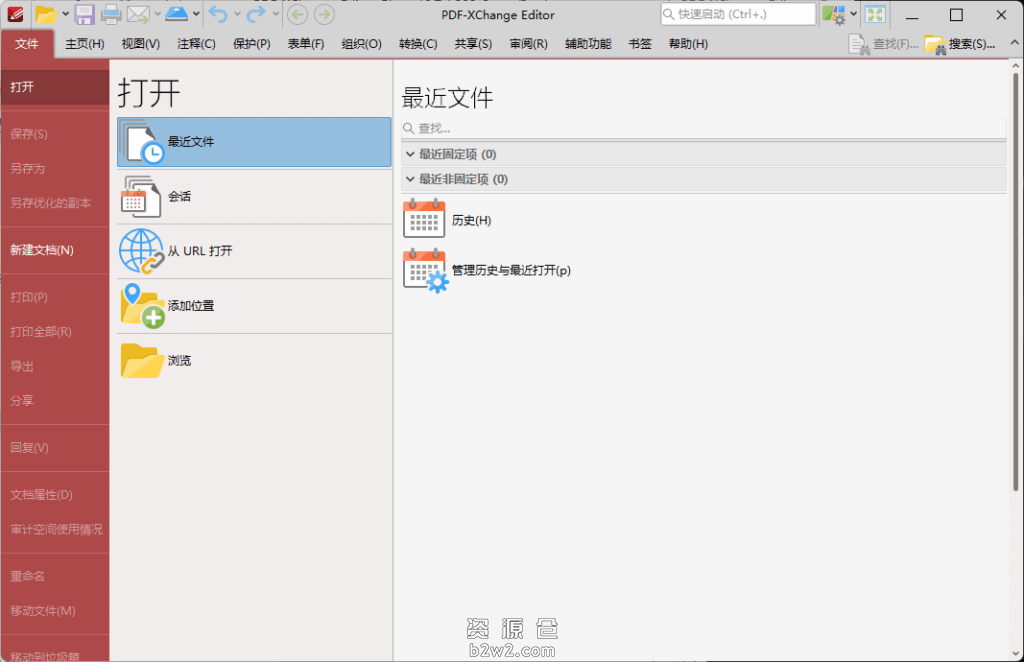Open 管理历史与最近打开 settings icon
The height and width of the screenshot is (662, 1024).
[x=423, y=269]
